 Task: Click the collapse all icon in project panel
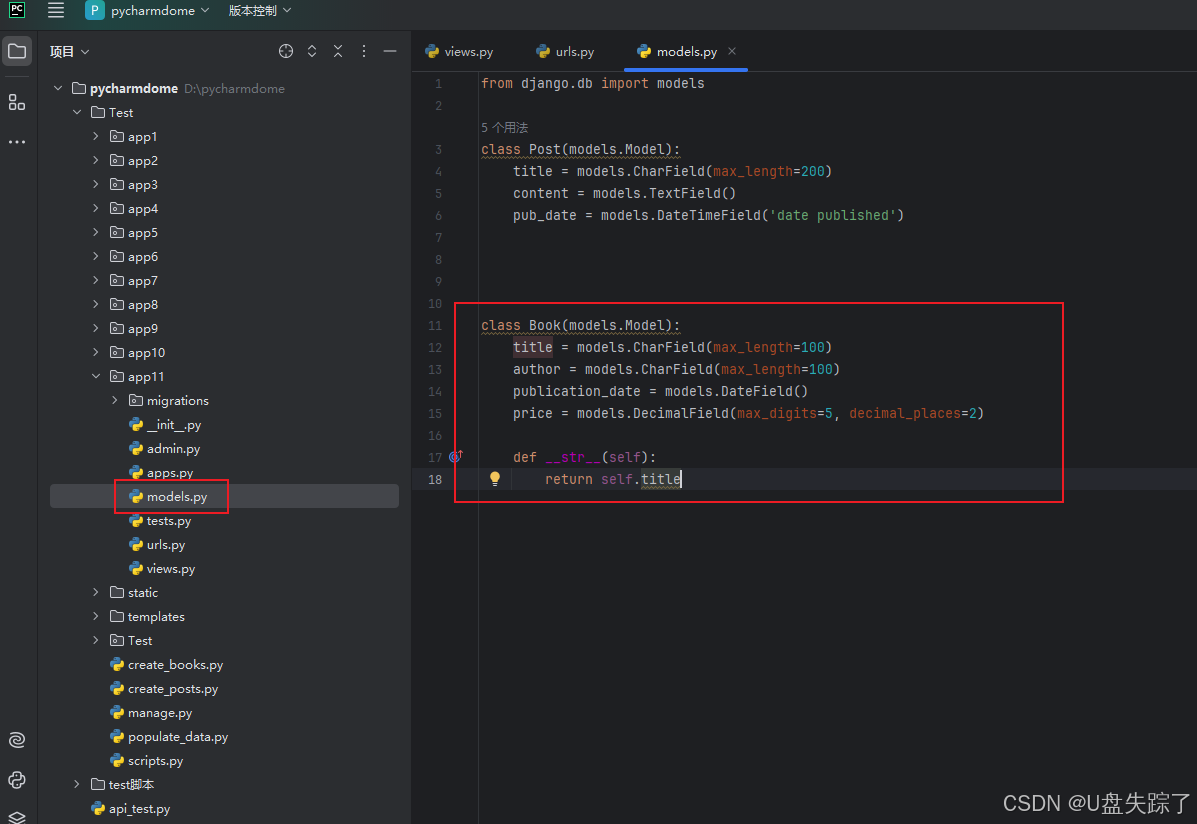338,51
